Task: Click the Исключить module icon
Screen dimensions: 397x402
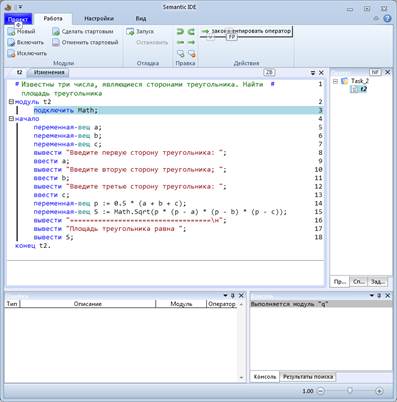Action: (x=11, y=53)
